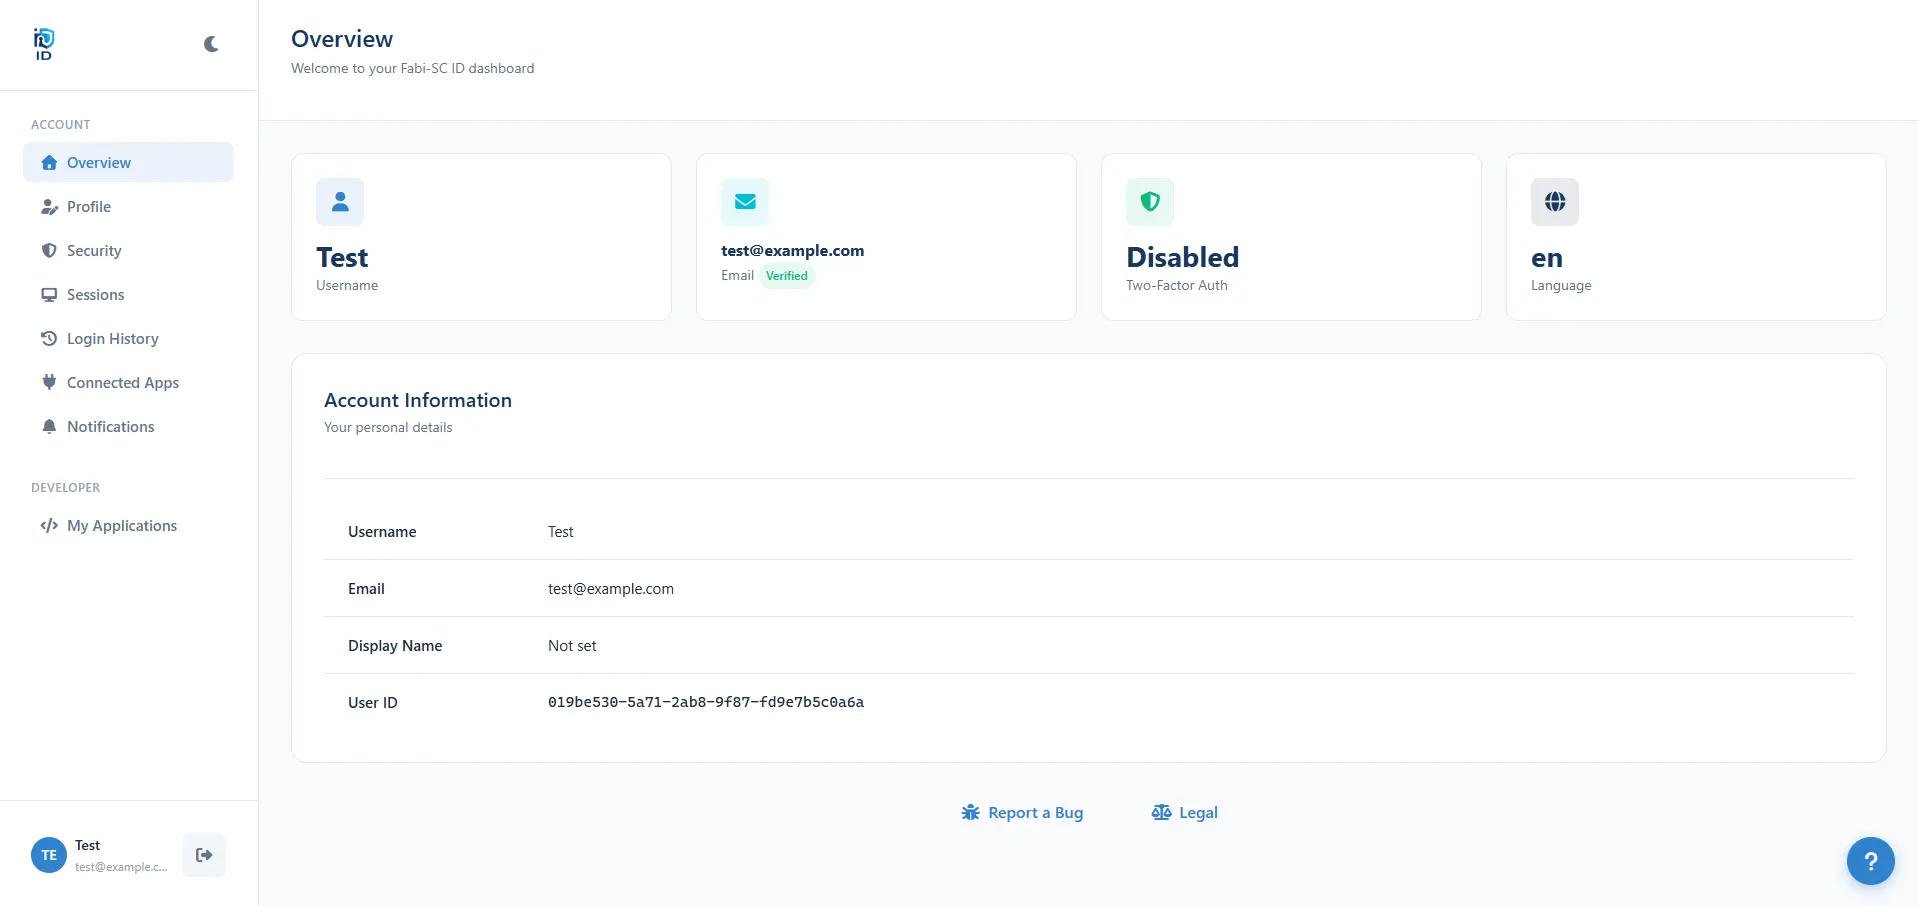
Task: Go to Security settings
Action: (94, 251)
